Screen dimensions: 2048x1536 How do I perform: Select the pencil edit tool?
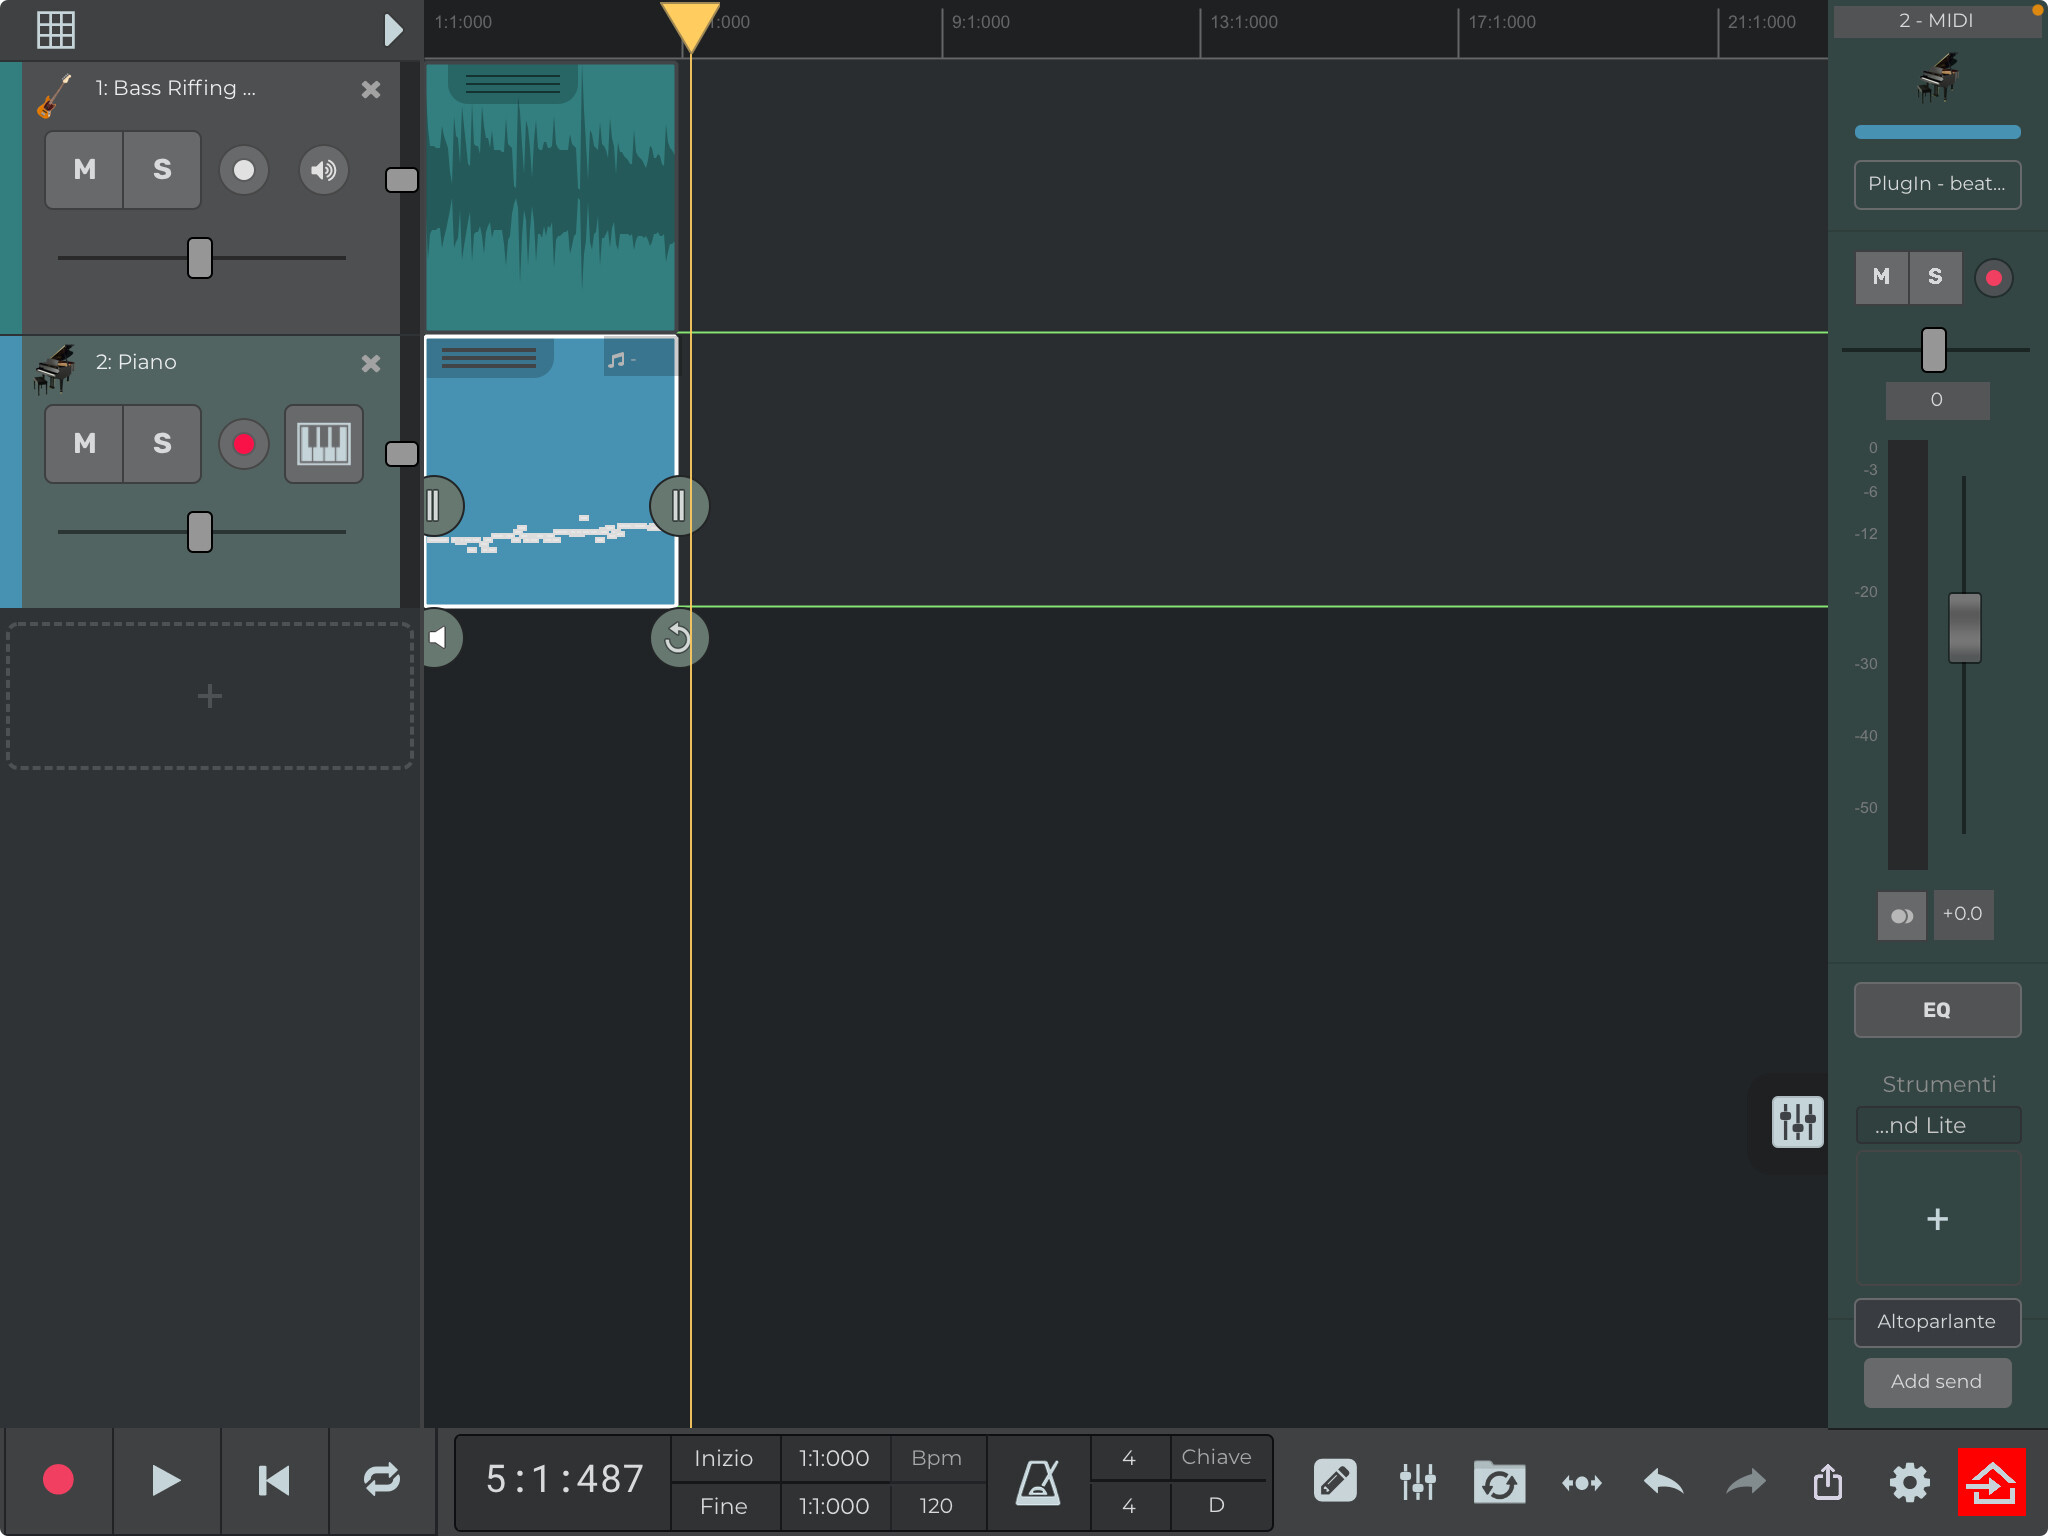[1335, 1481]
